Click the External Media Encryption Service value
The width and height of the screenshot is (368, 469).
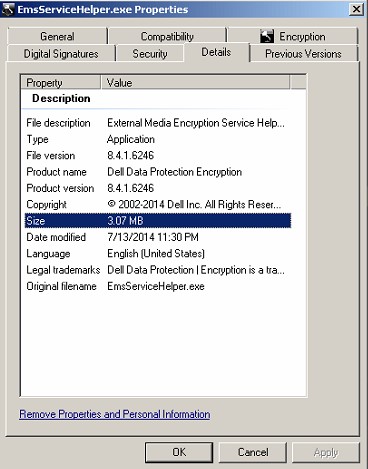coord(196,123)
